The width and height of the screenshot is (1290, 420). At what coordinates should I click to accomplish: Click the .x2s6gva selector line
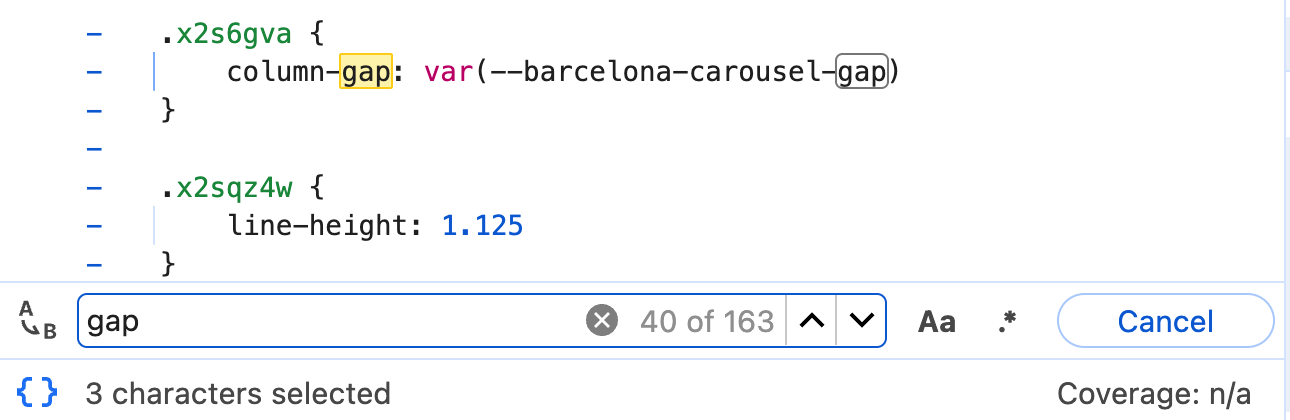point(226,36)
